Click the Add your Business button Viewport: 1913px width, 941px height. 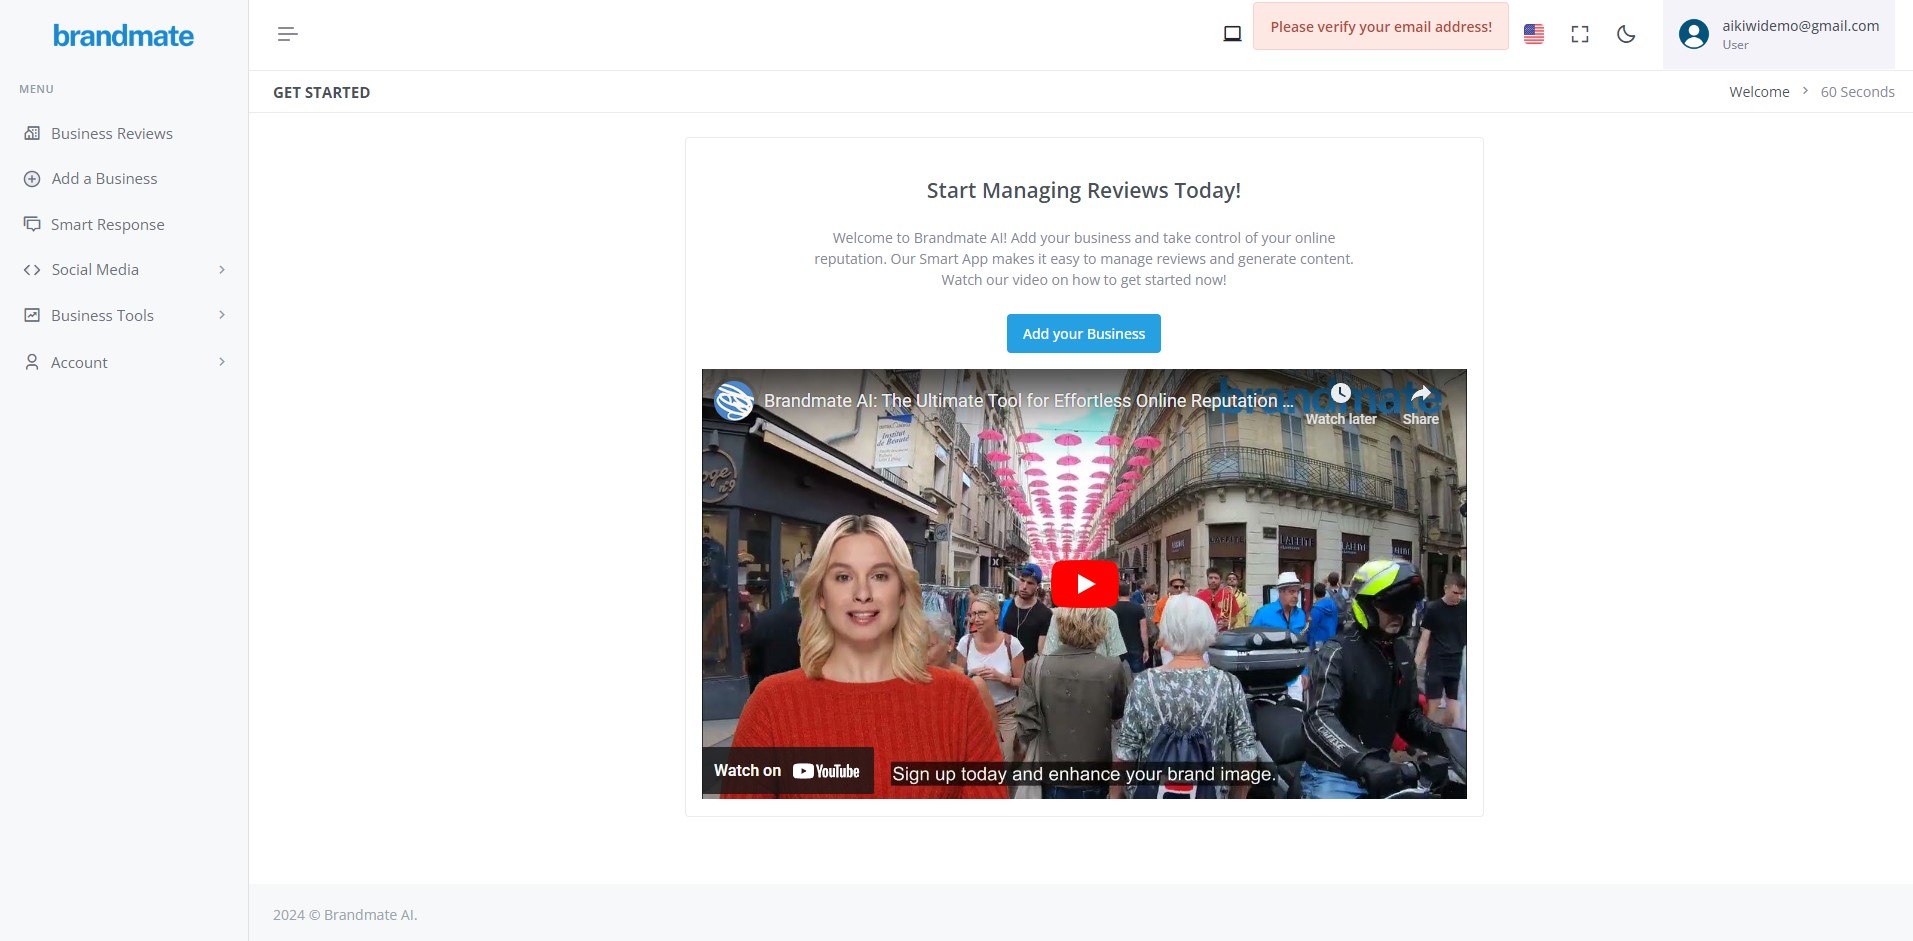1083,334
